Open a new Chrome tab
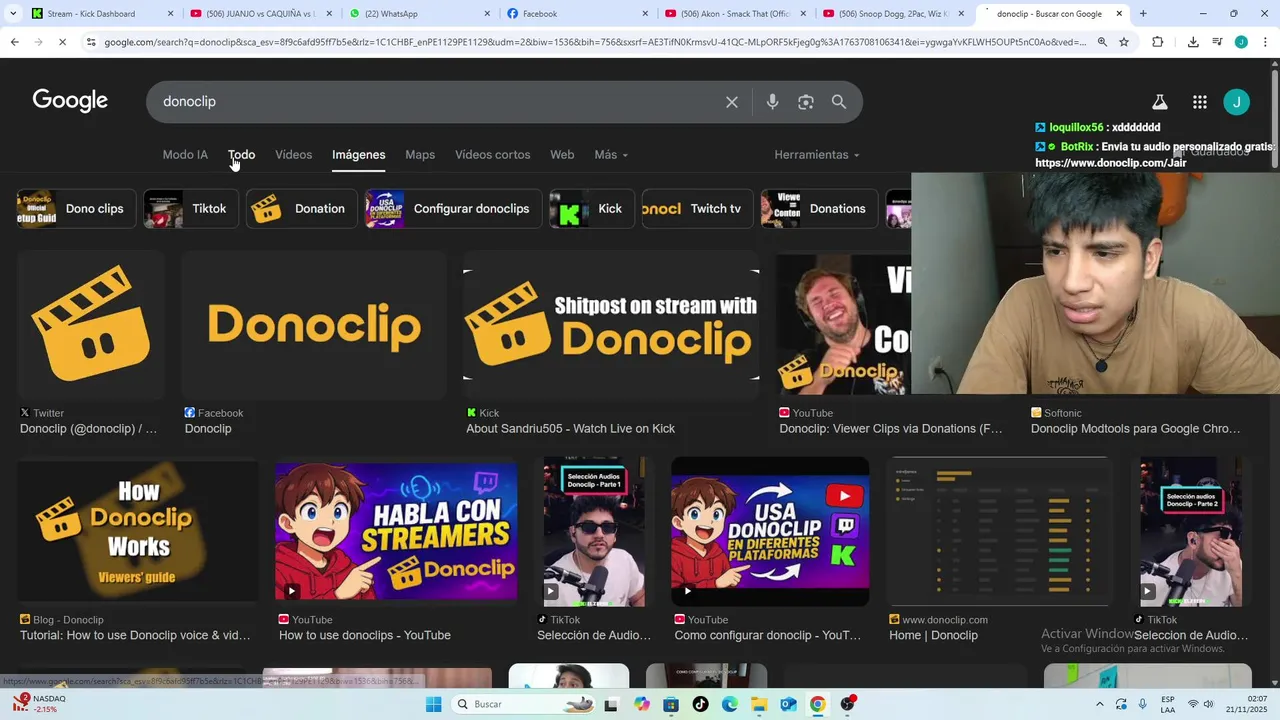Viewport: 1280px width, 720px height. tap(1143, 14)
